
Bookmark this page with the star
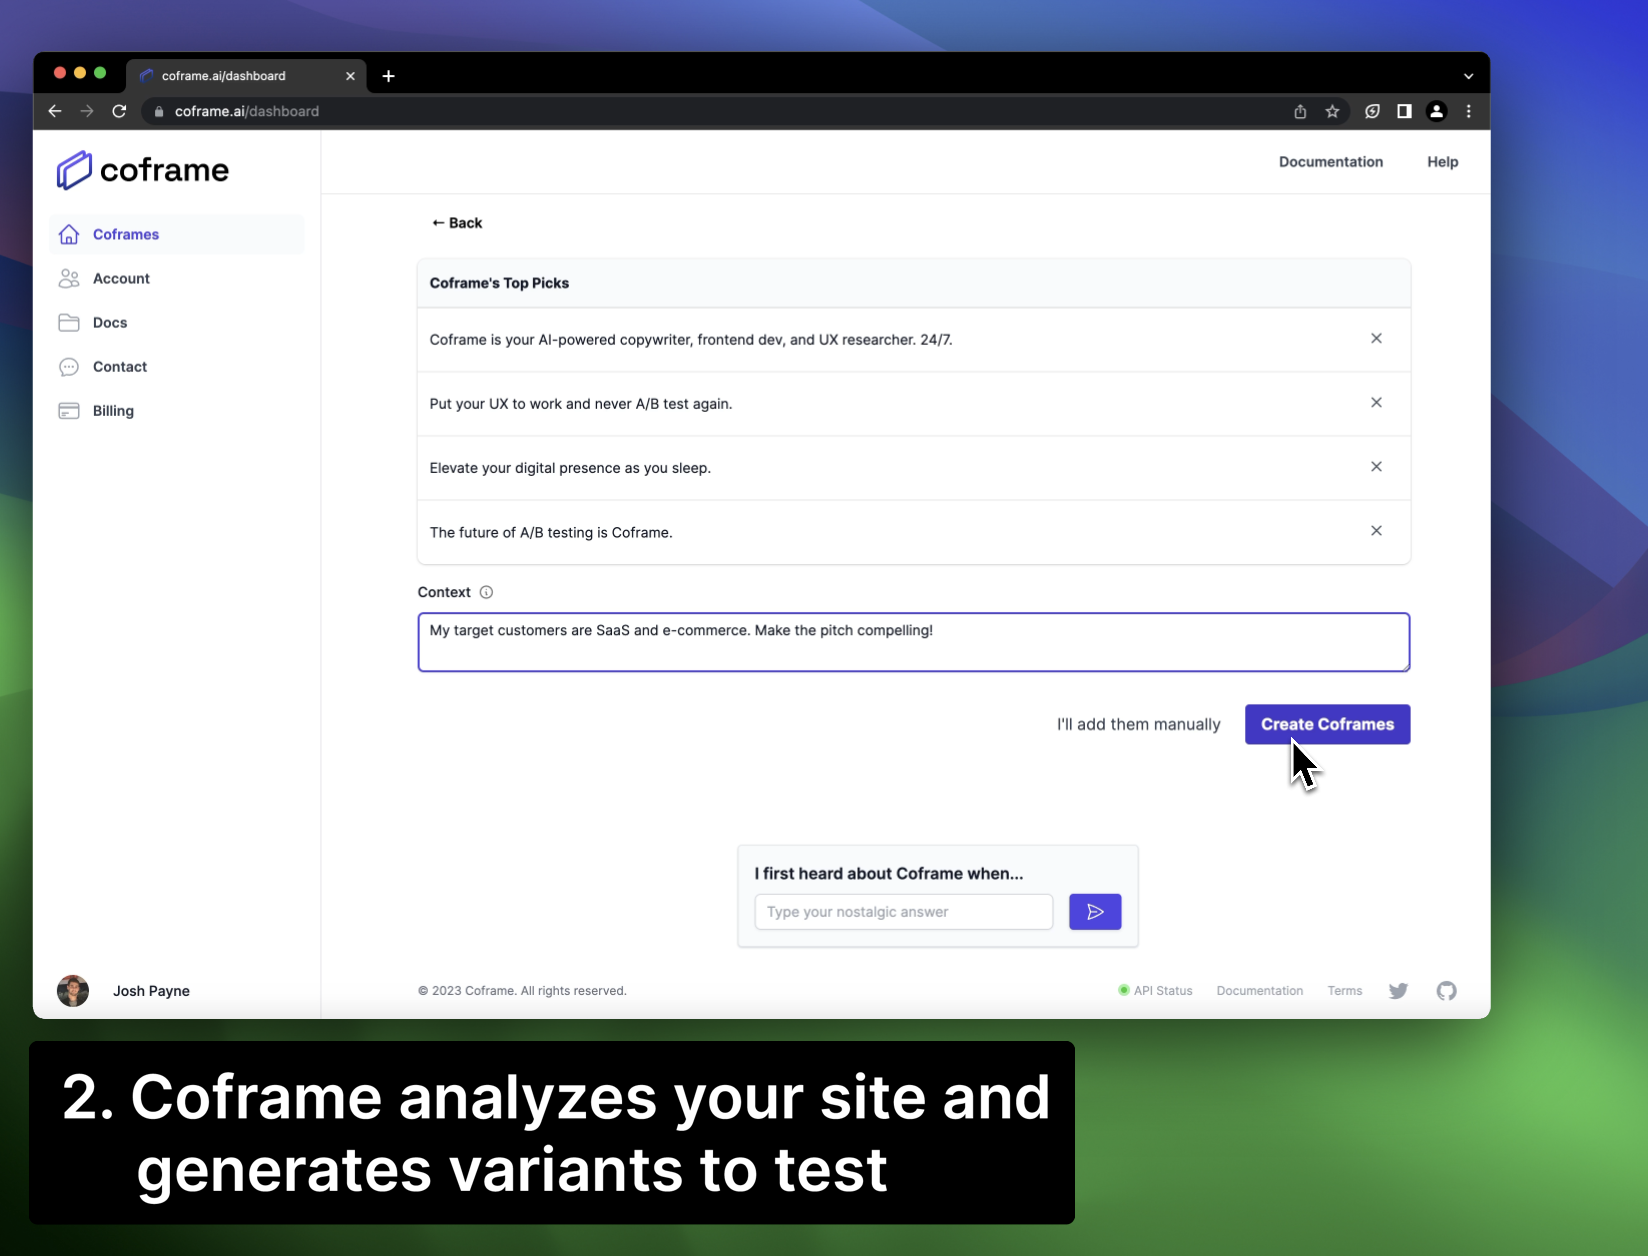coord(1332,111)
